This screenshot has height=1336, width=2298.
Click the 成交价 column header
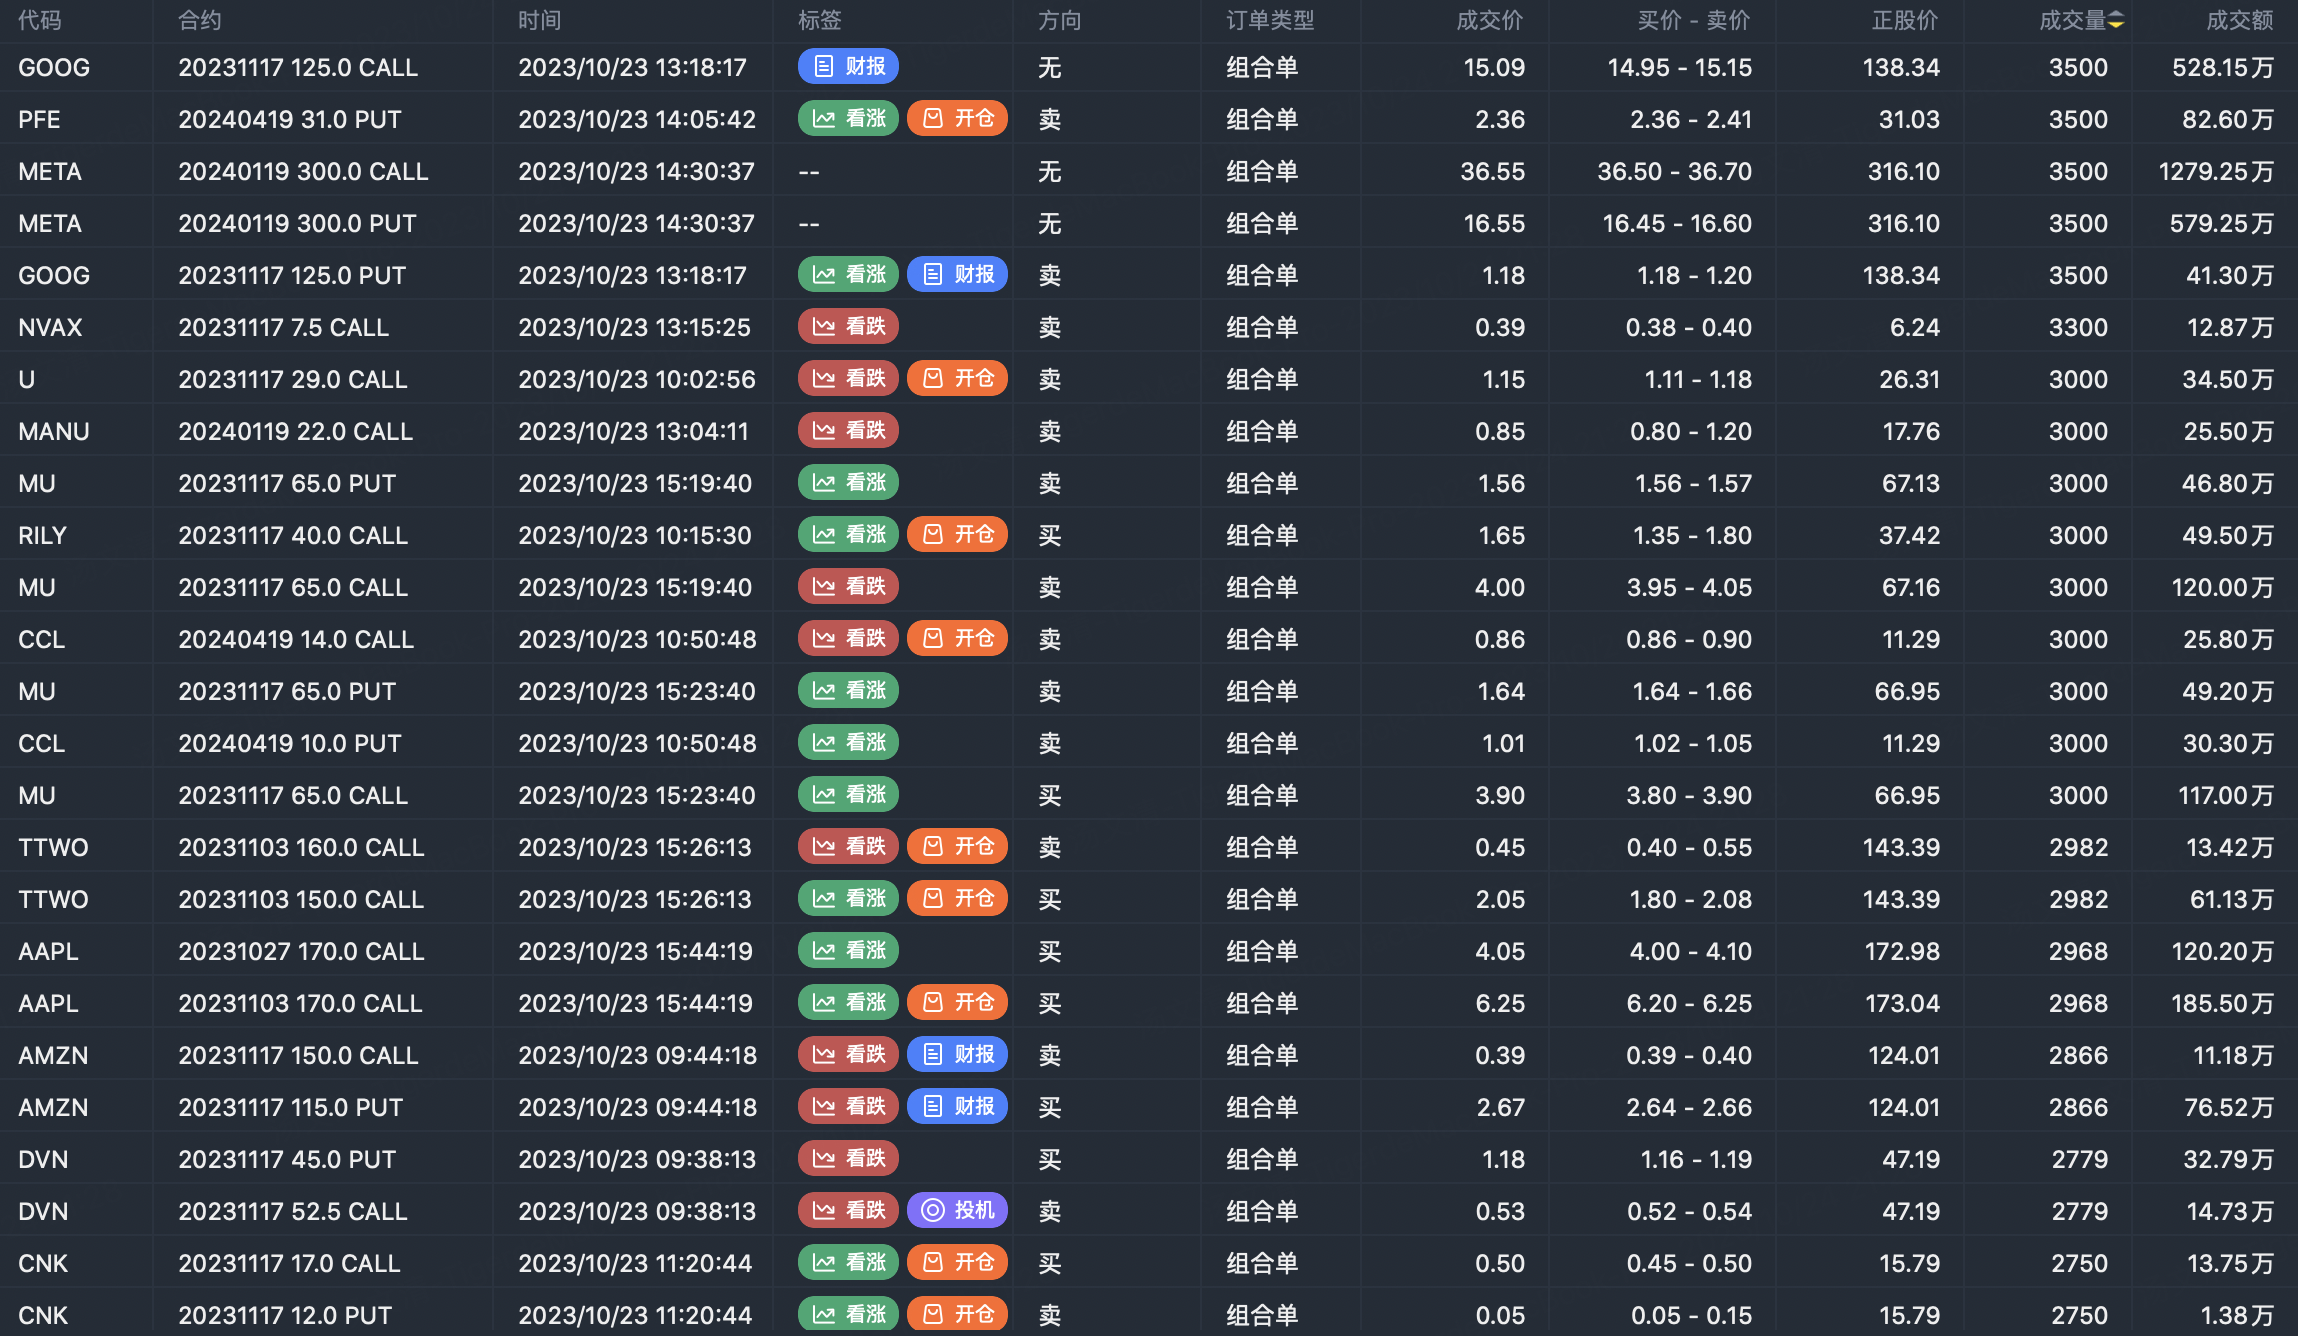tap(1490, 21)
